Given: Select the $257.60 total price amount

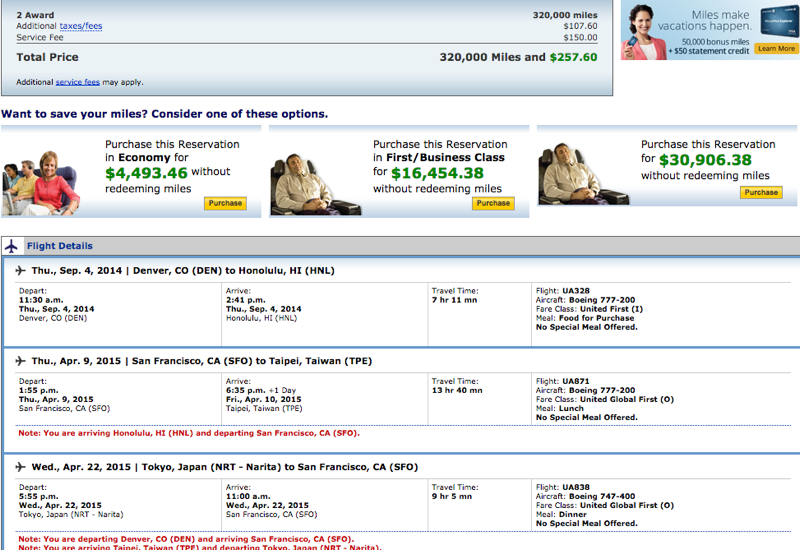Looking at the screenshot, I should pos(573,57).
